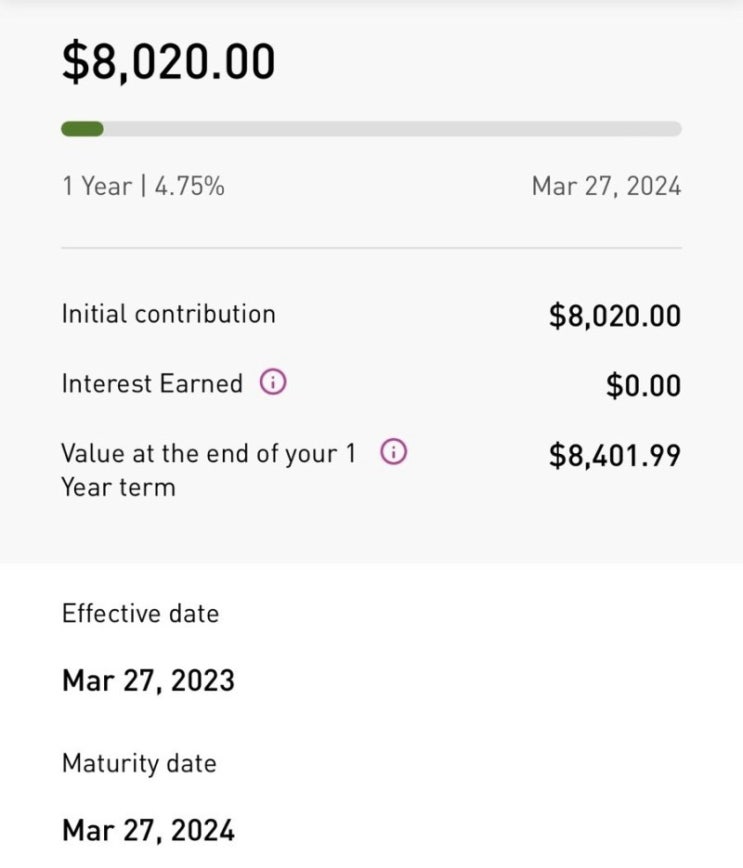This screenshot has width=743, height=868.
Task: Select the Initial contribution label
Action: click(168, 314)
